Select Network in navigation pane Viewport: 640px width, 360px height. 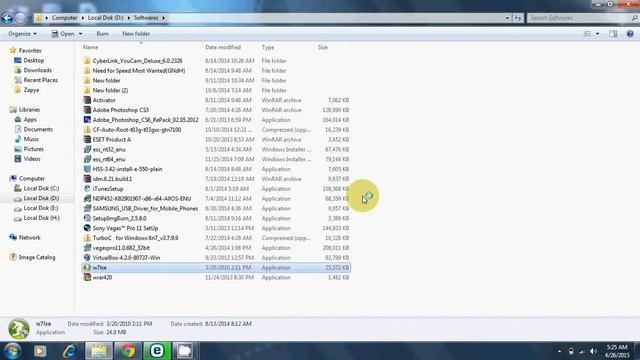(x=29, y=238)
